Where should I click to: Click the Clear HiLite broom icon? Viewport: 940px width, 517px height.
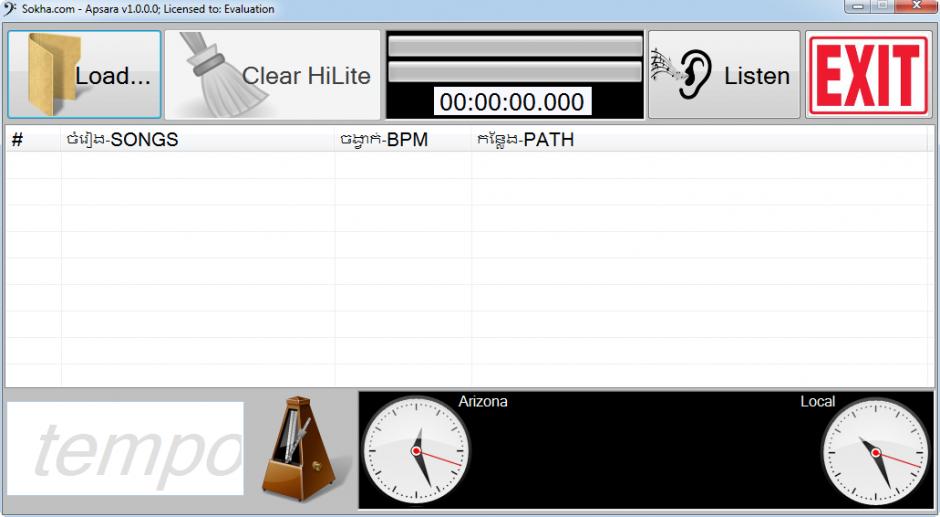point(222,75)
